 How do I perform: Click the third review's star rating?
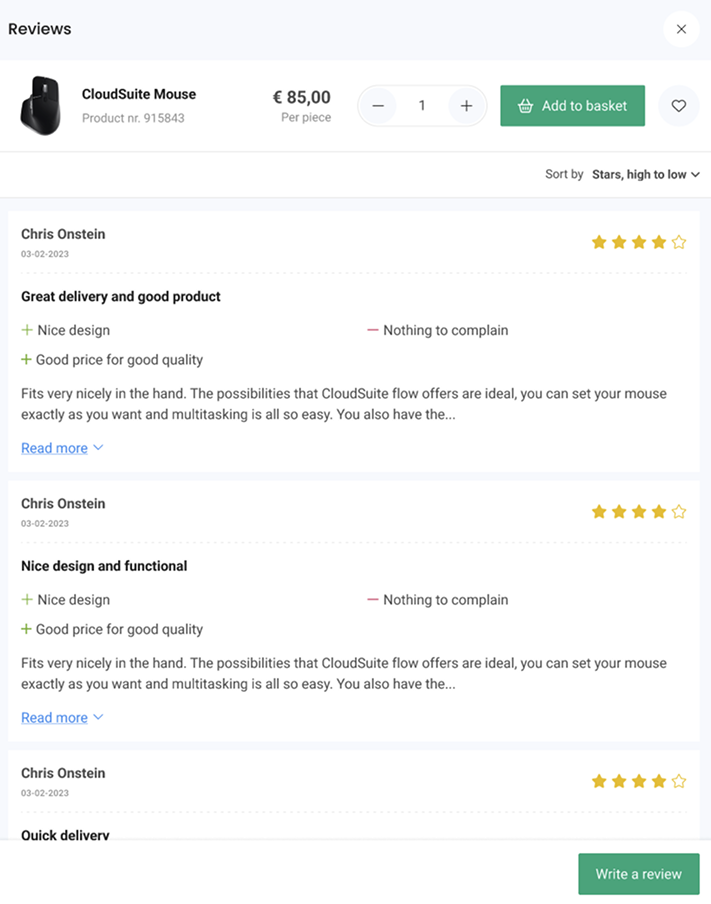click(x=638, y=781)
